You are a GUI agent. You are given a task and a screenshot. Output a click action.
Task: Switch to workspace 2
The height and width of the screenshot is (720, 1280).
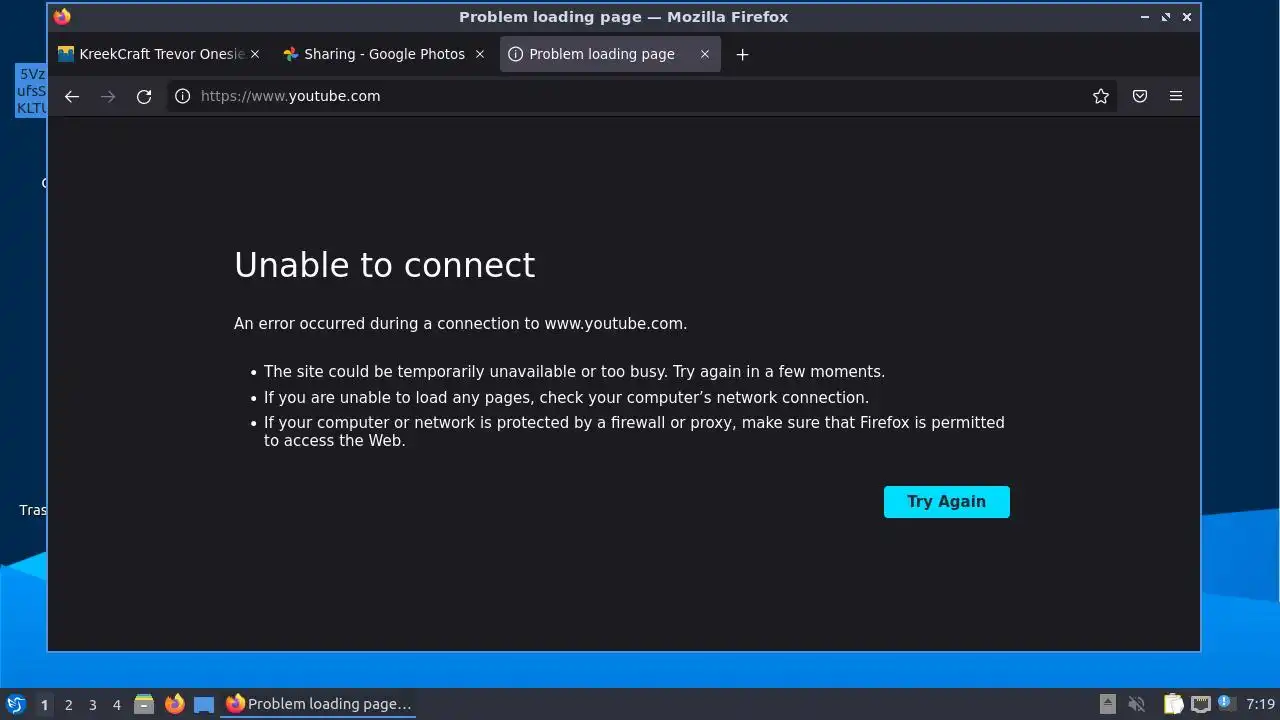[68, 705]
